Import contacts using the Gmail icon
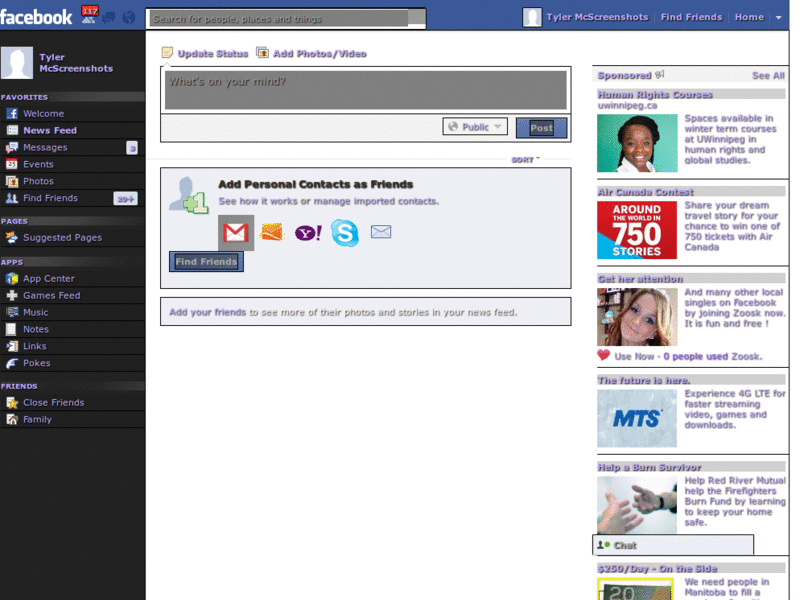 [236, 234]
